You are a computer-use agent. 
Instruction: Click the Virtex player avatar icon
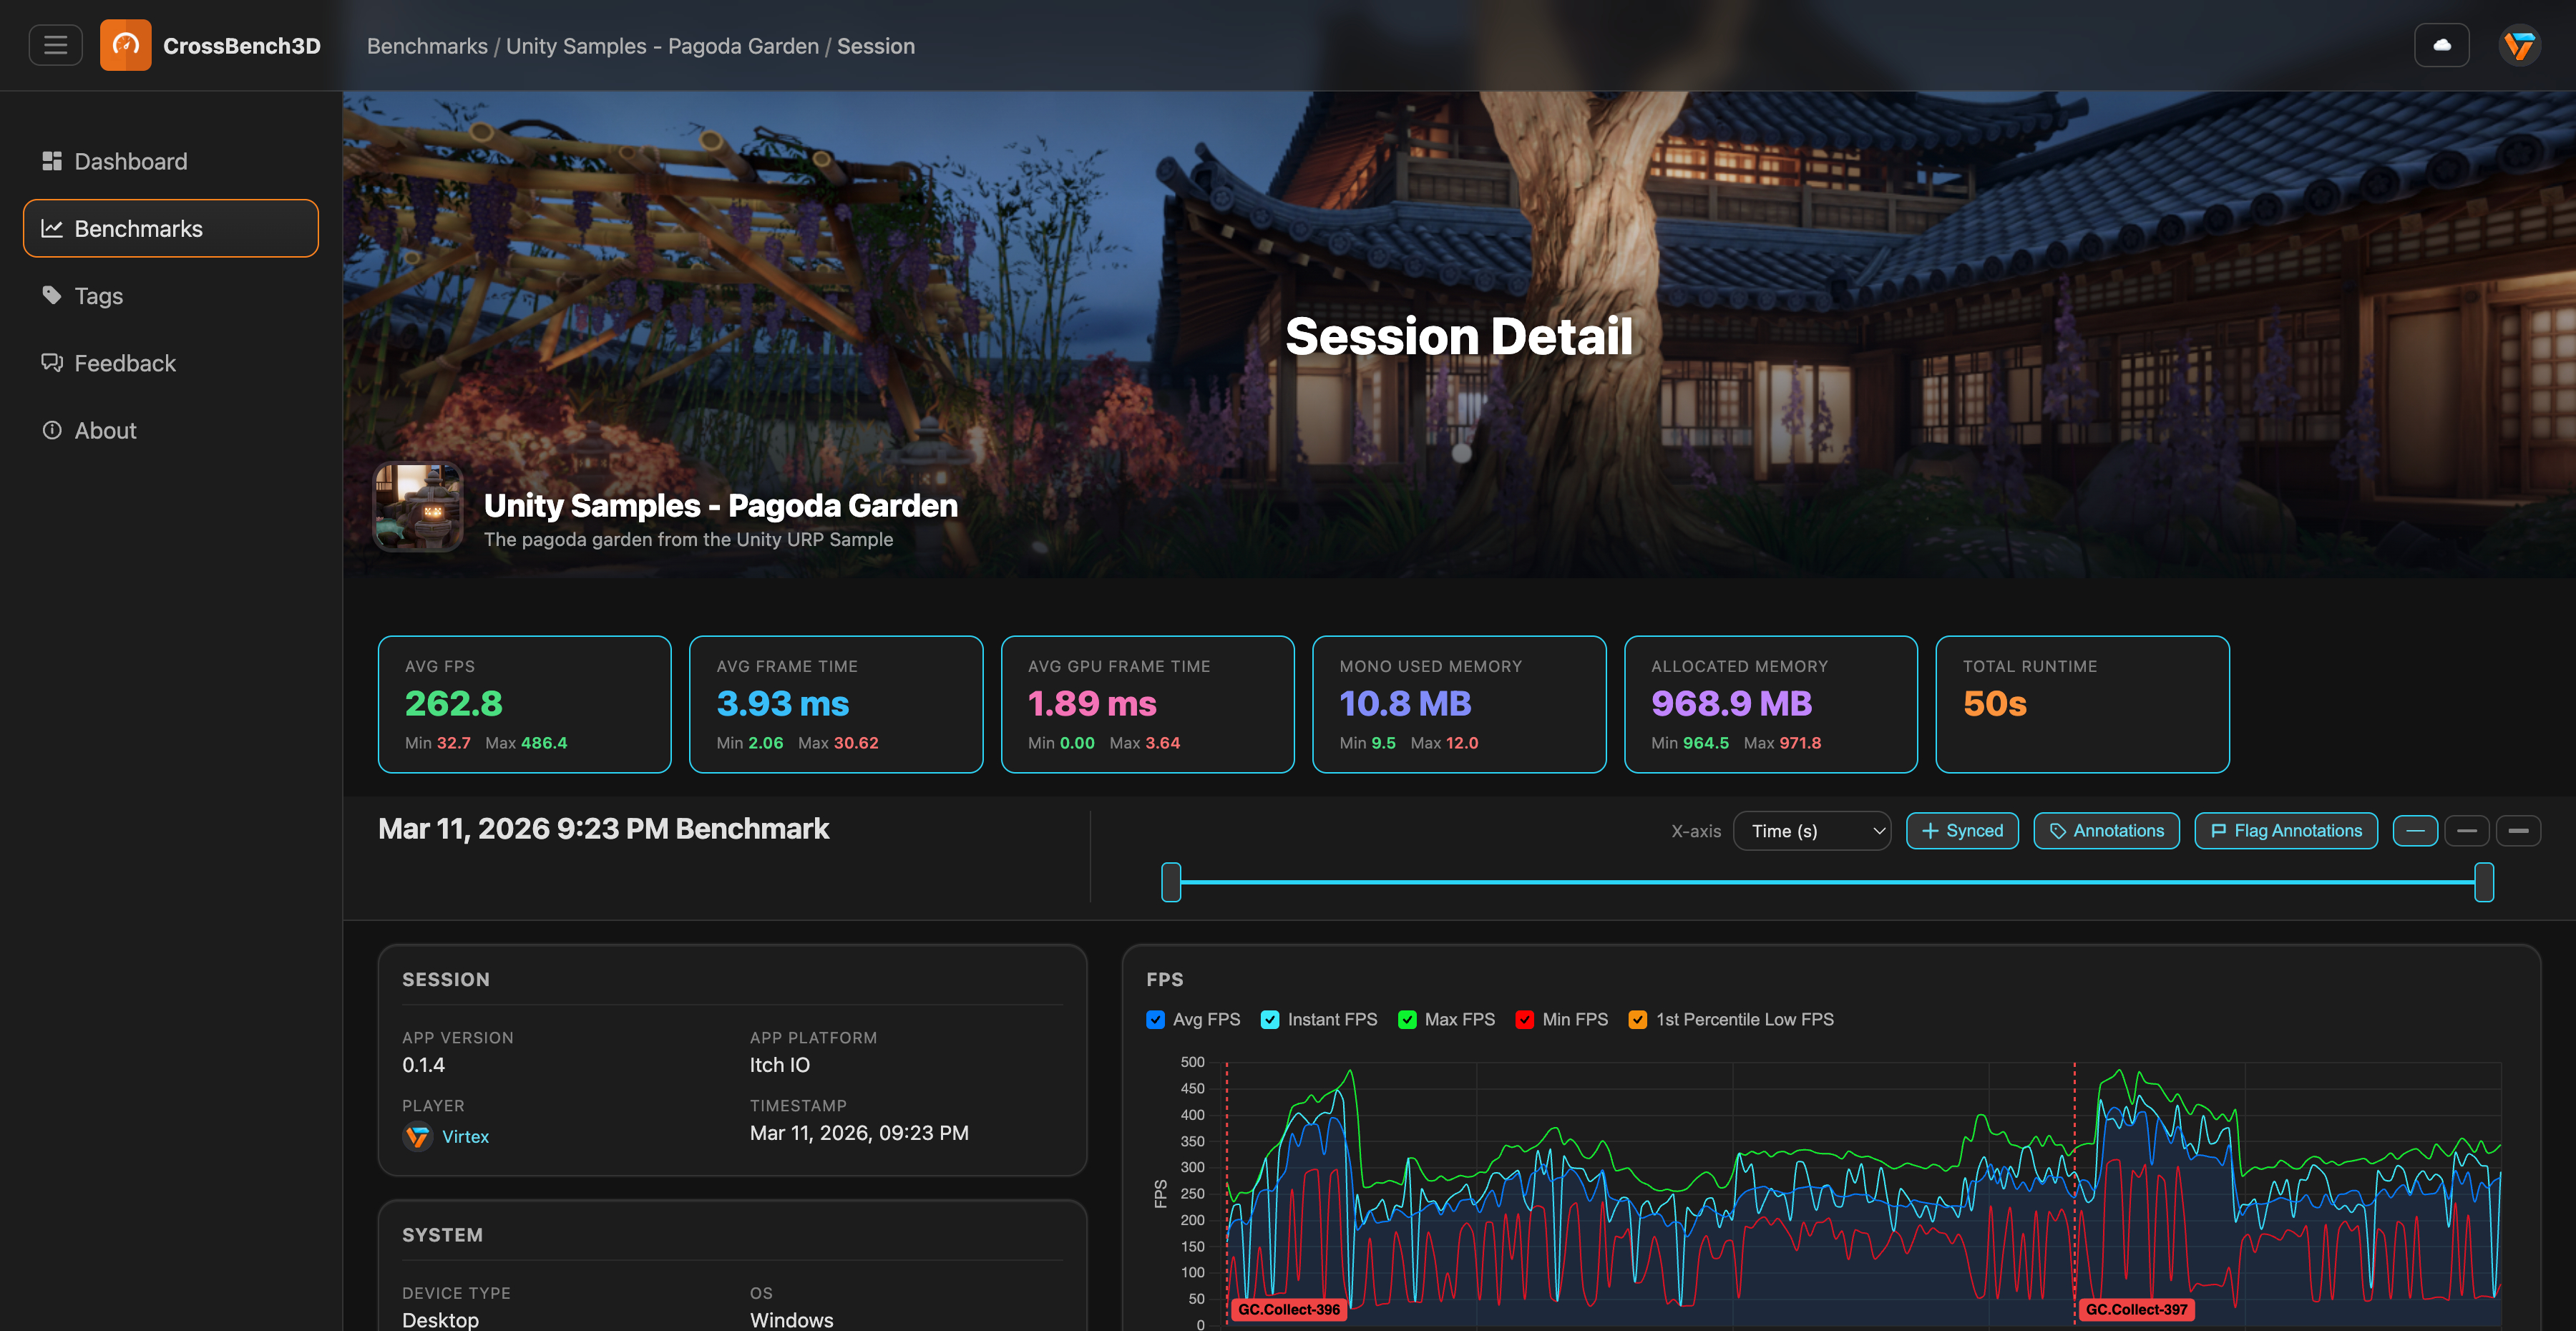pos(417,1137)
